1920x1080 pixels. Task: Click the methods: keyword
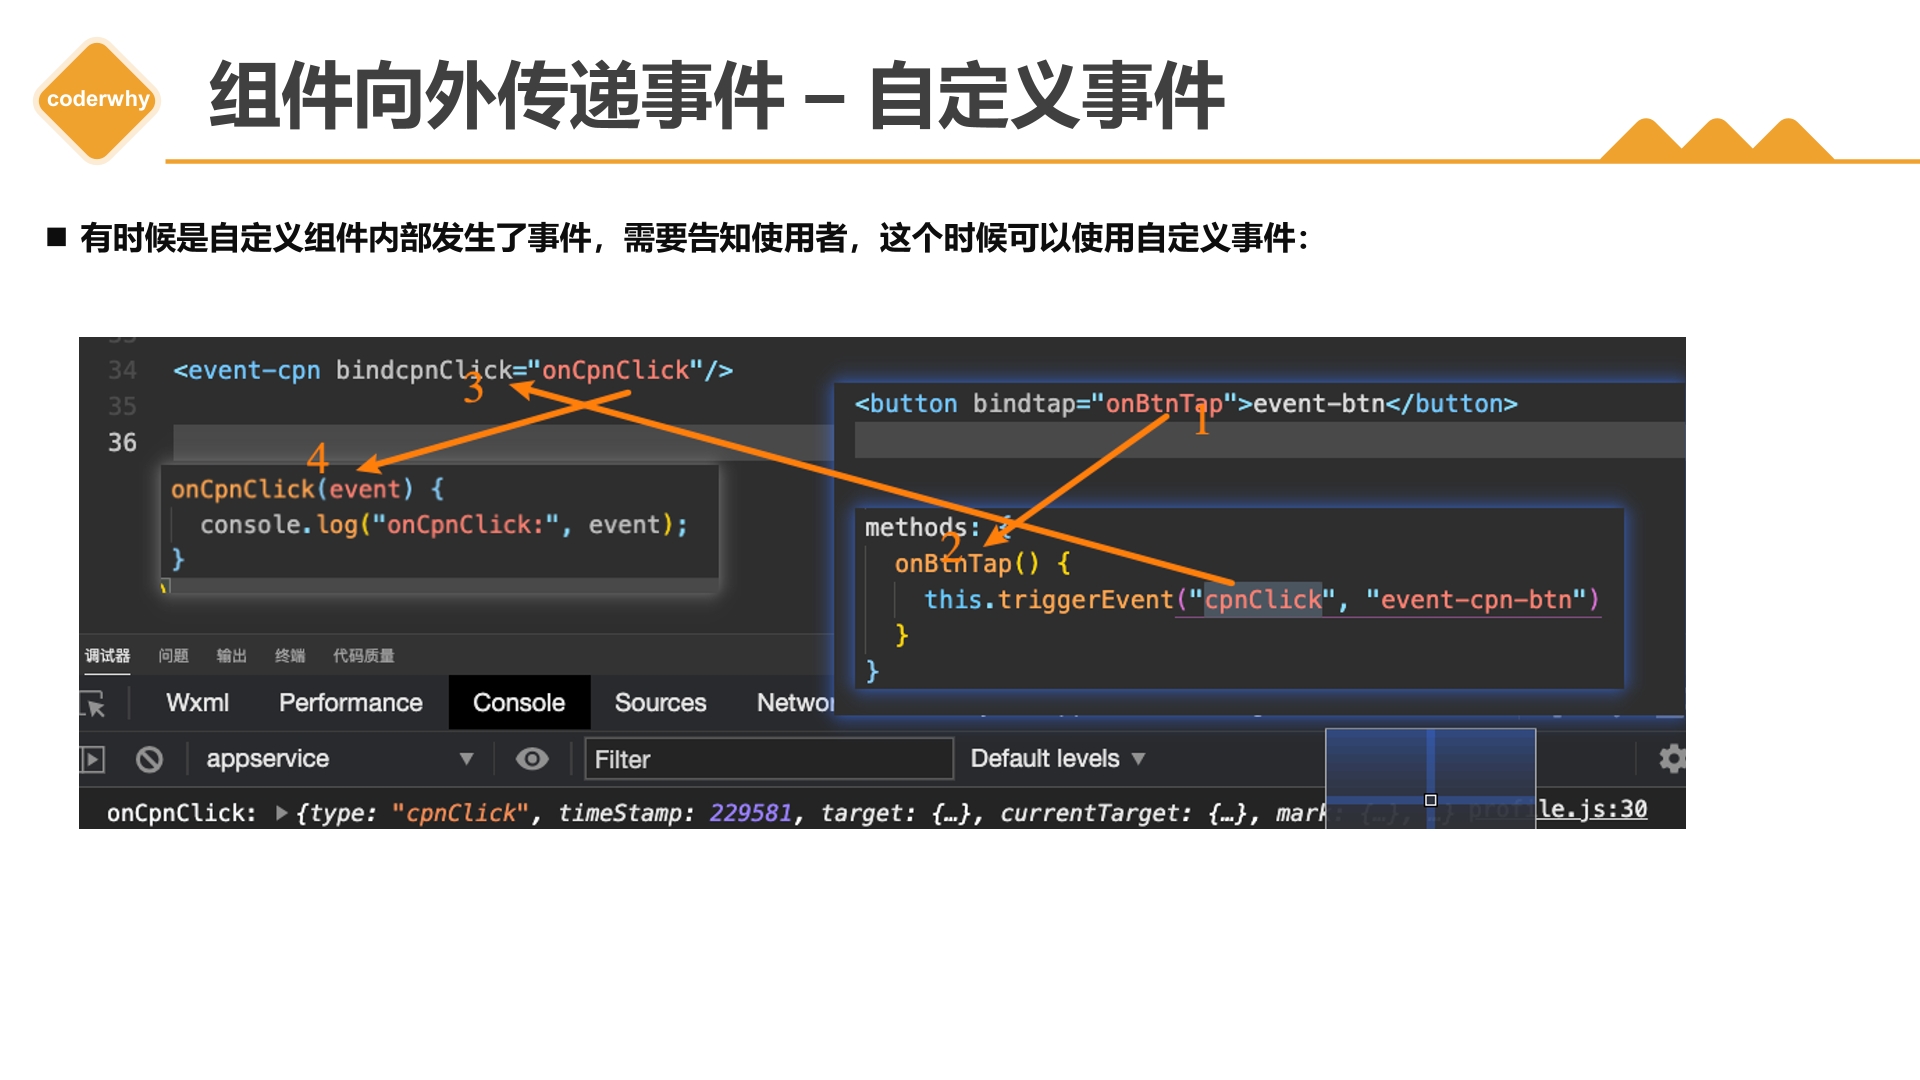(x=922, y=527)
